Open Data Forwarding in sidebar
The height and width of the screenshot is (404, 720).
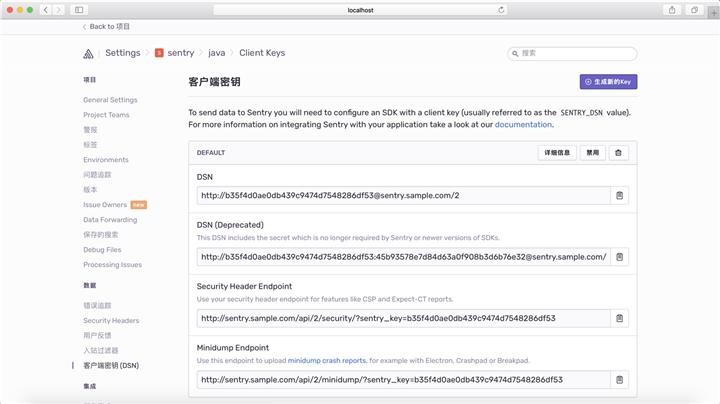[x=110, y=220]
